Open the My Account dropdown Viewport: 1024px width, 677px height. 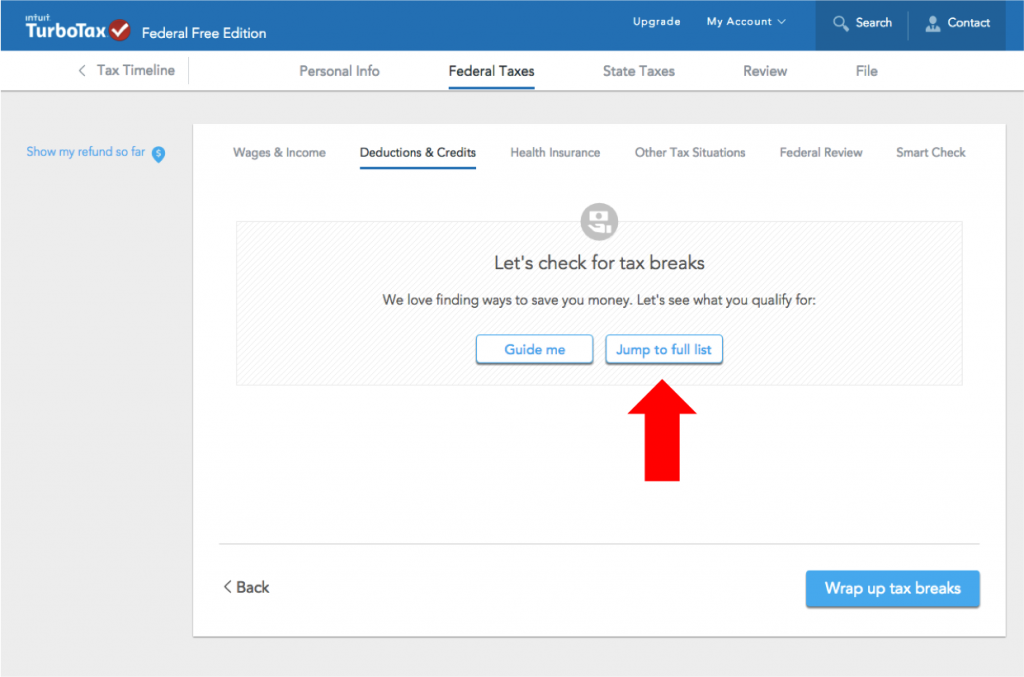coord(746,22)
